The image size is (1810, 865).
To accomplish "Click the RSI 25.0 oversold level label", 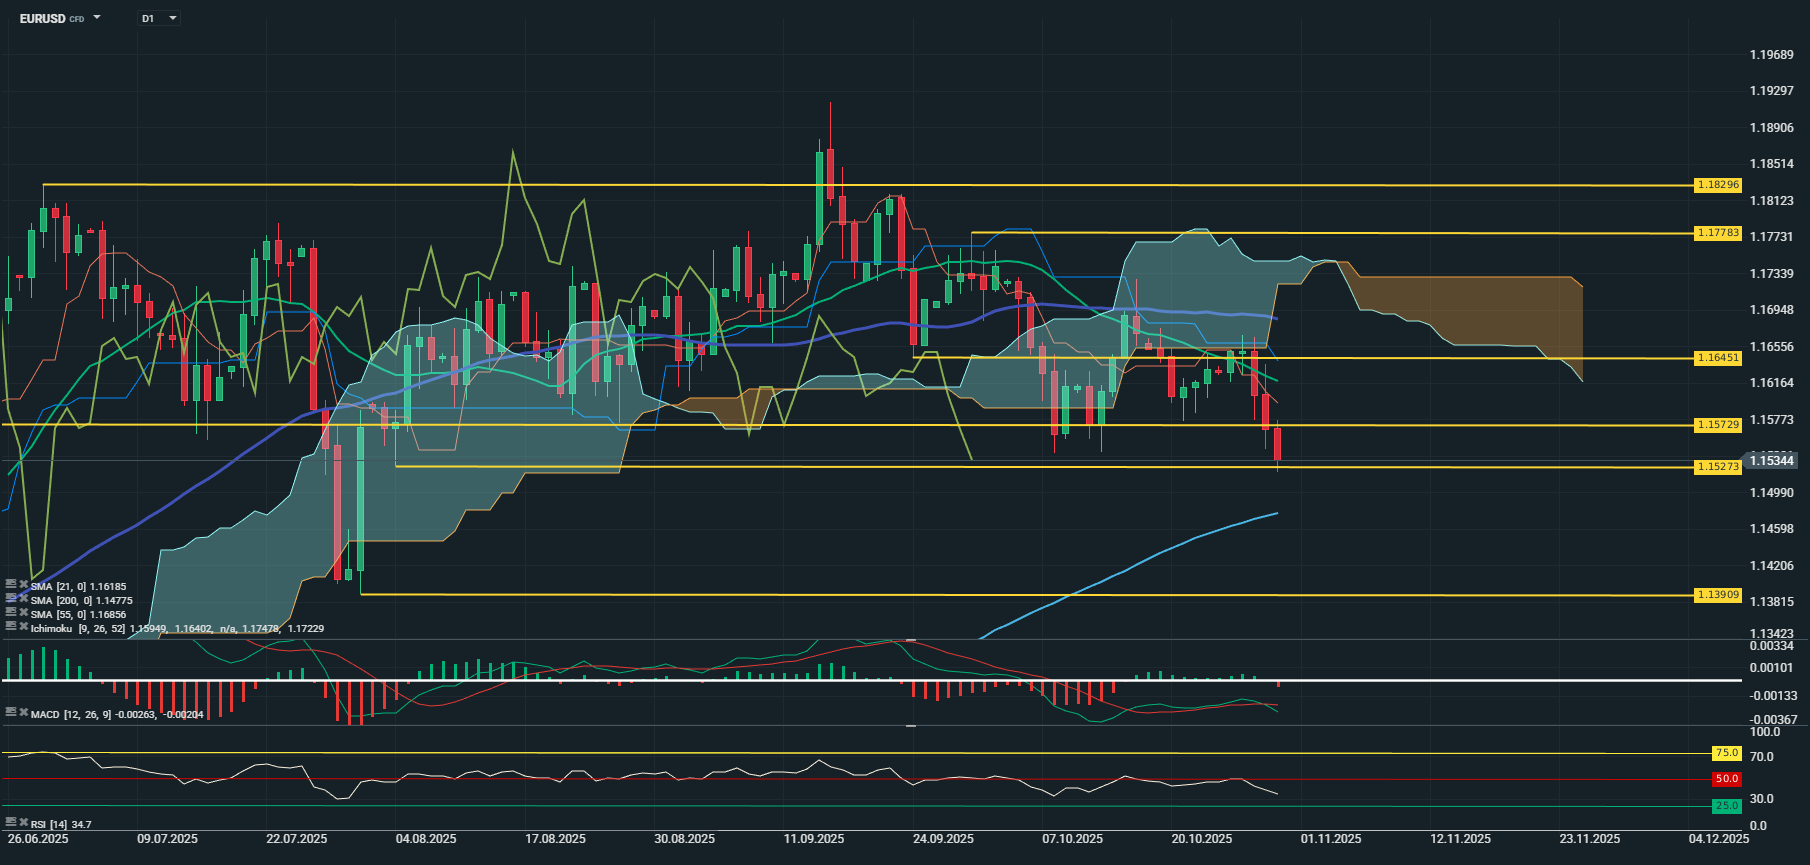I will pyautogui.click(x=1726, y=805).
